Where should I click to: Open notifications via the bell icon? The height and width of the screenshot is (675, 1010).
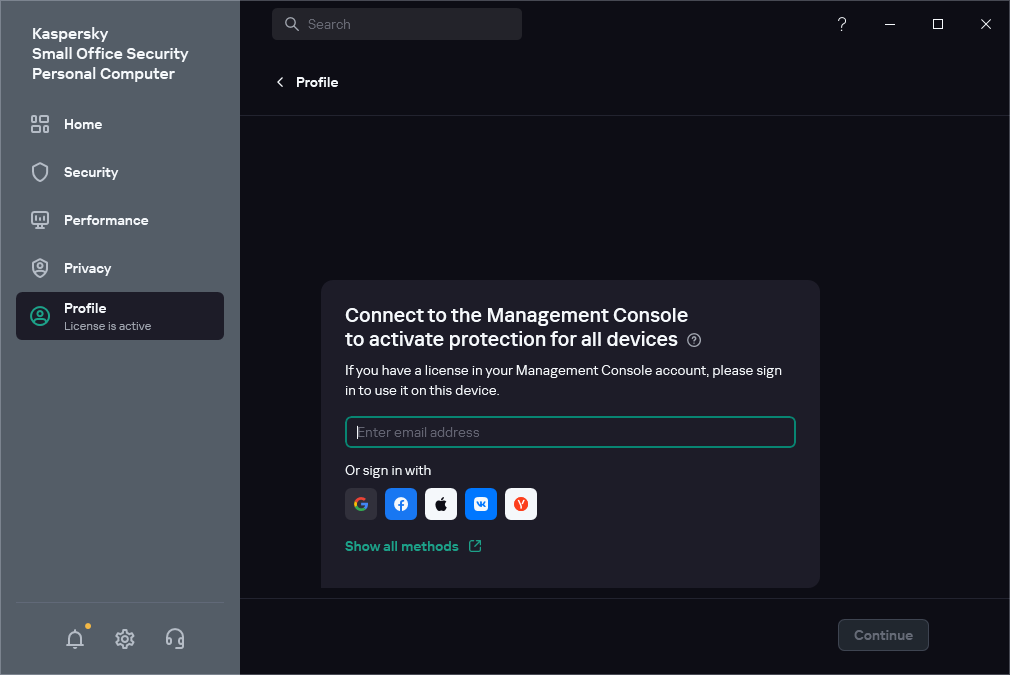coord(75,638)
